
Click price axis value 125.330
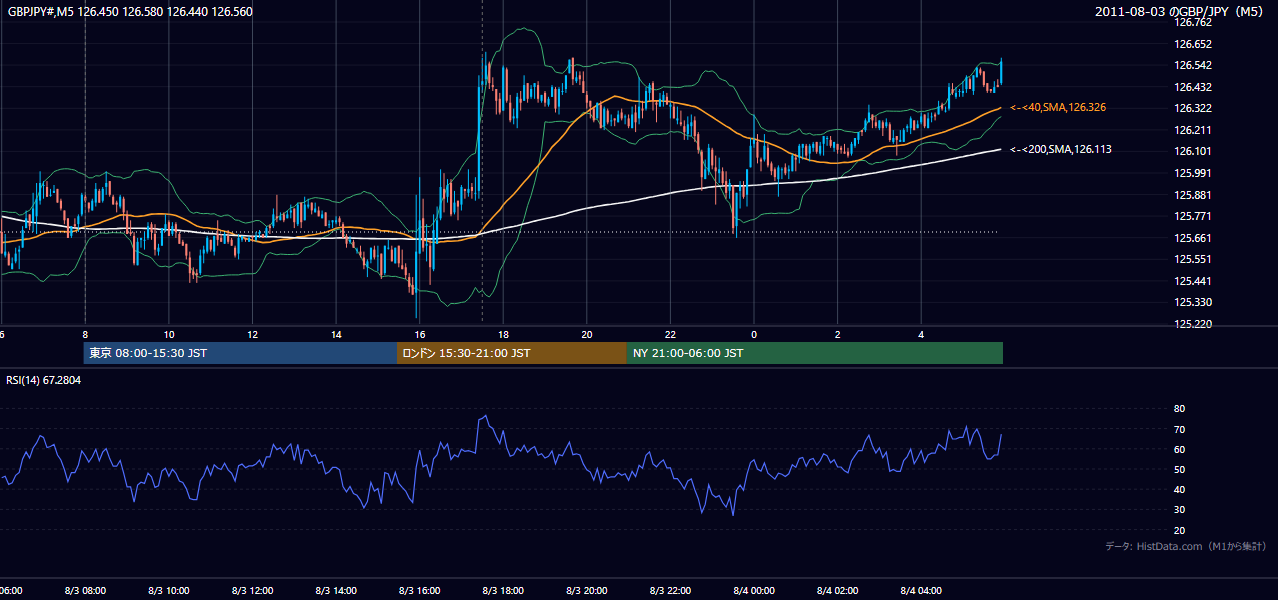(1193, 302)
